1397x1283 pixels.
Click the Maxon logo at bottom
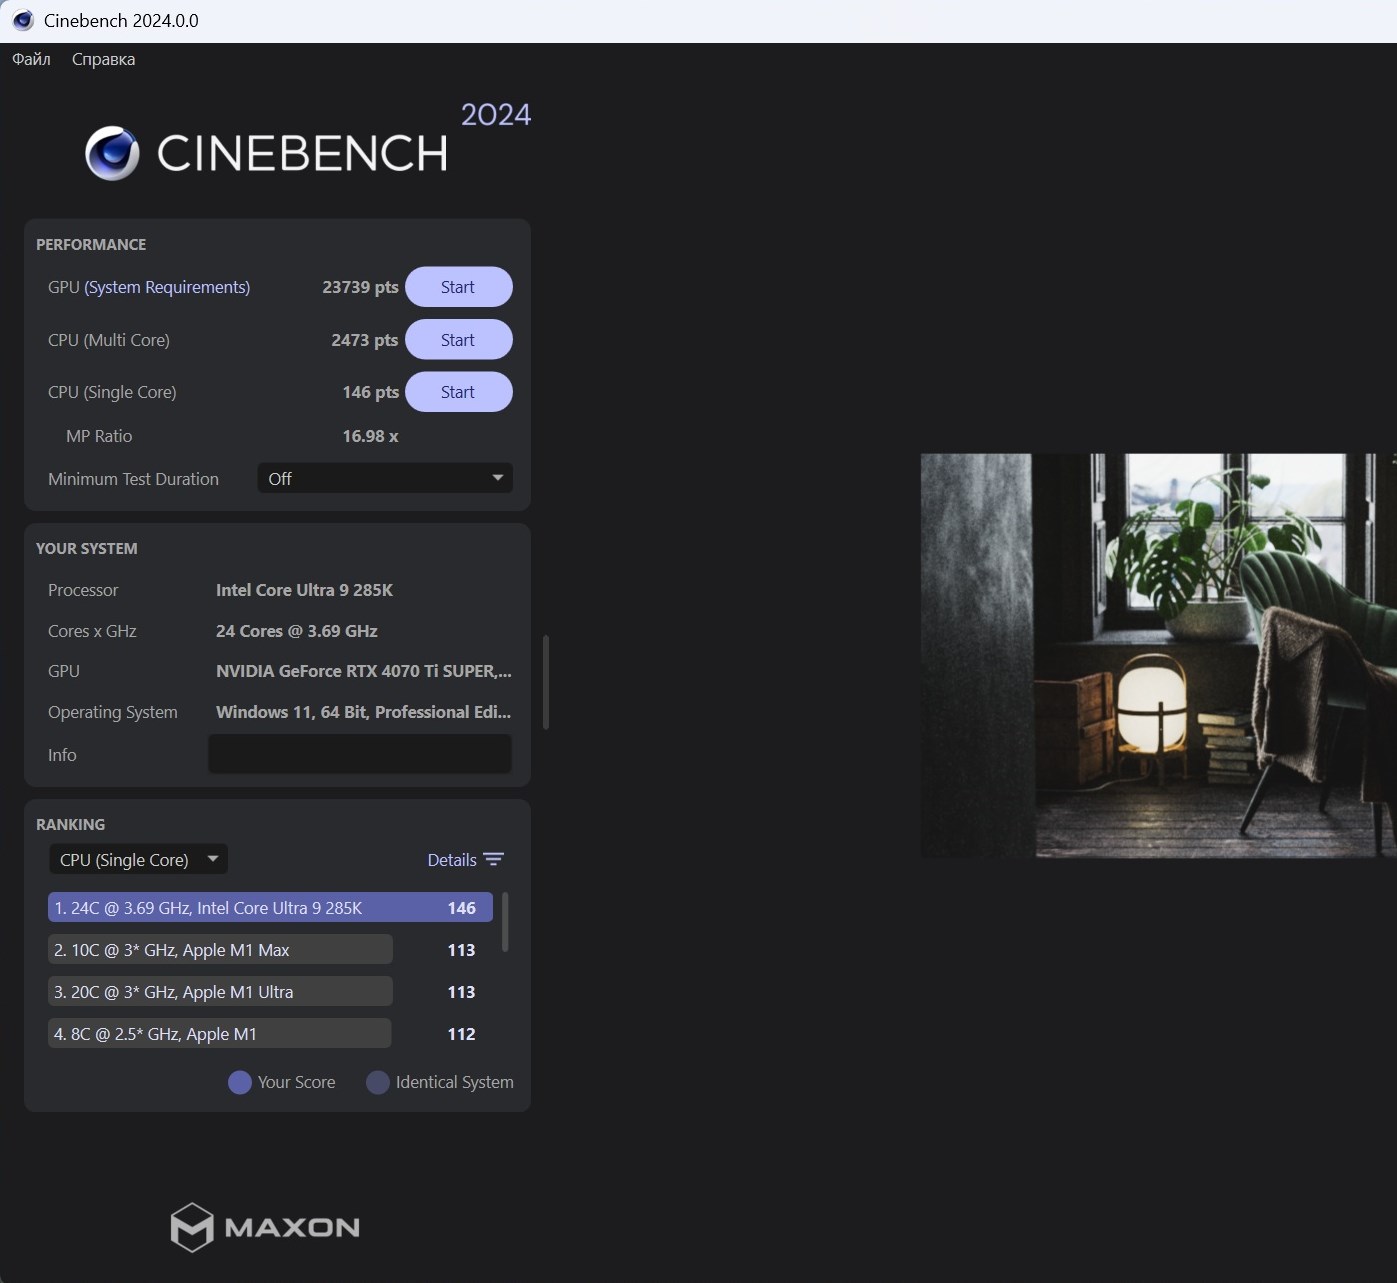(265, 1227)
